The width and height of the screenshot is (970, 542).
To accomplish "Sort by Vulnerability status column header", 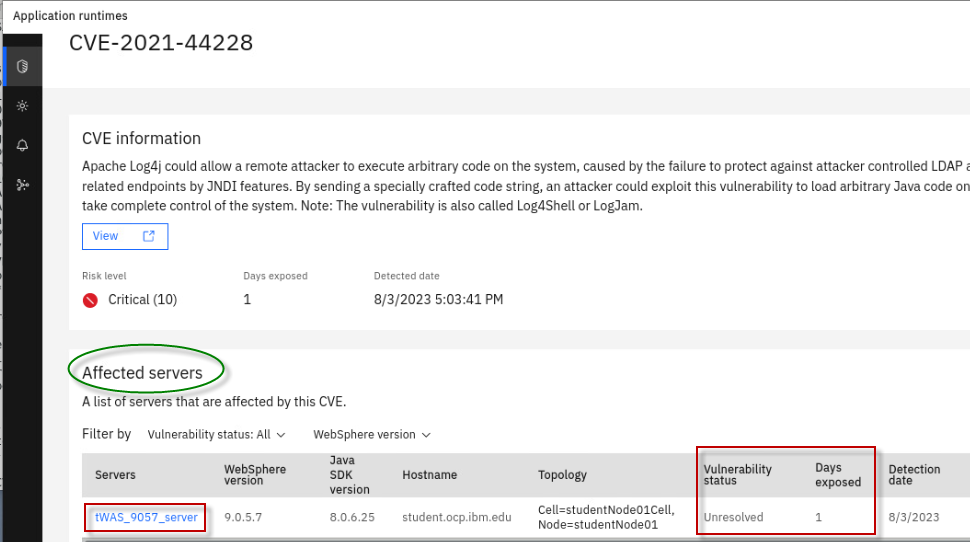I will pos(737,475).
